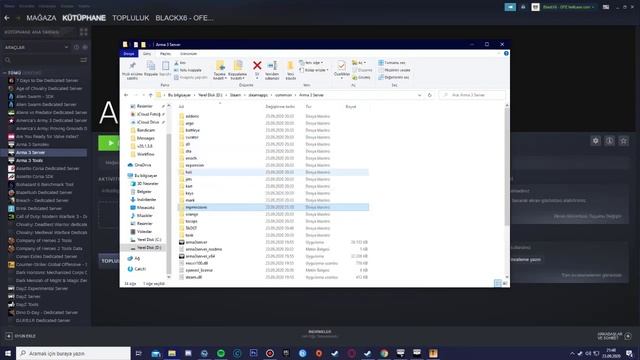Select the addons folder
640x360 pixels.
point(192,116)
